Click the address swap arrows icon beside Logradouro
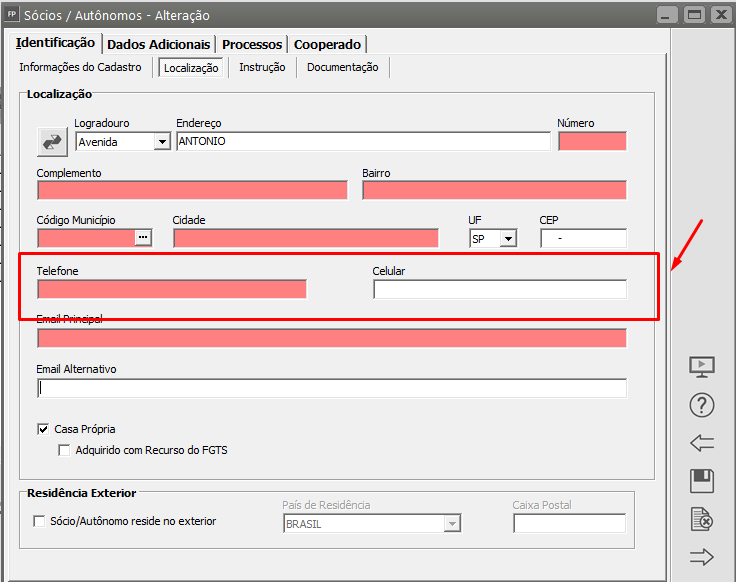The image size is (736, 582). 51,142
